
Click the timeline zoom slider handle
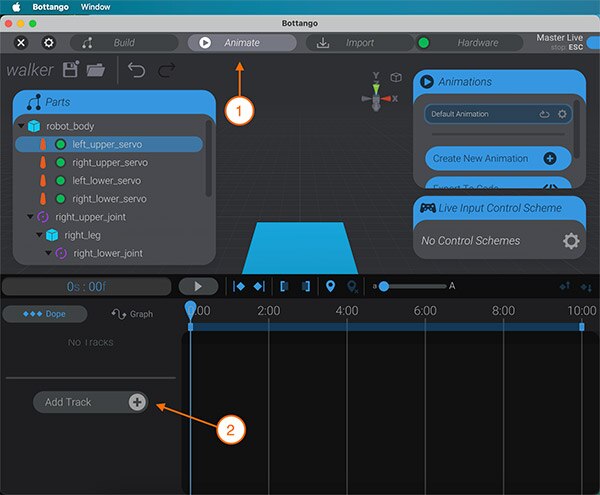[x=383, y=287]
